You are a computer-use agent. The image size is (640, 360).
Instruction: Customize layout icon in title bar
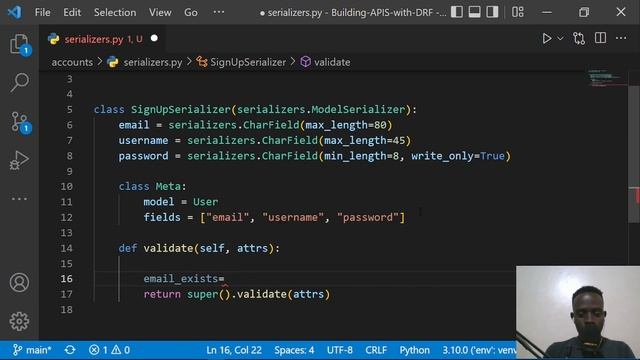pos(518,12)
